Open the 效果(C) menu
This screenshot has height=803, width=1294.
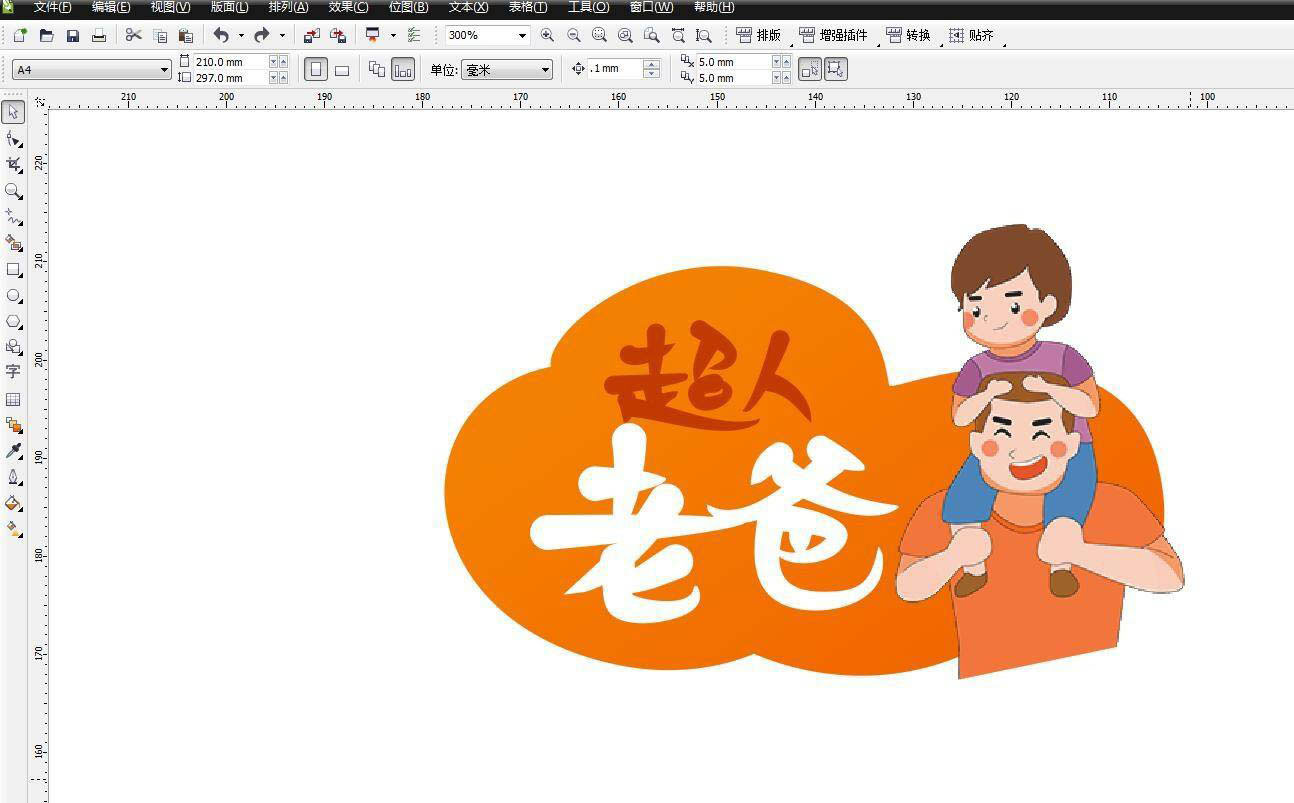tap(348, 7)
